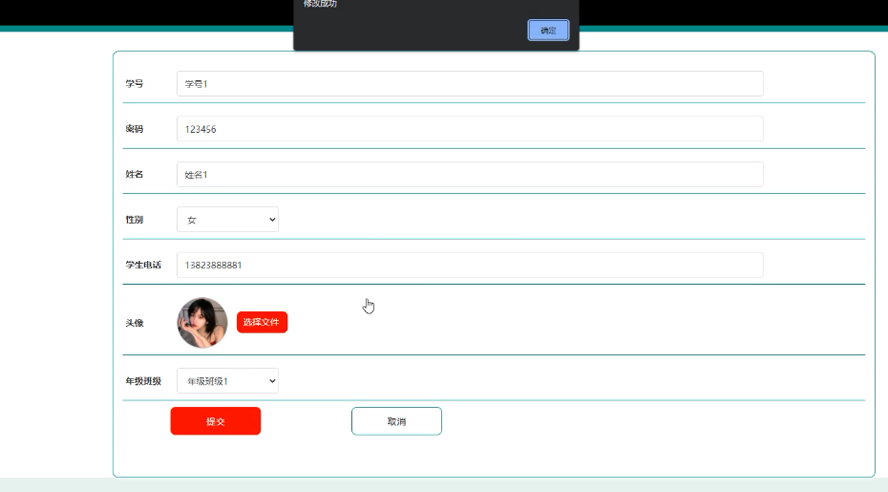Click the 学生电话 field label

(x=143, y=265)
